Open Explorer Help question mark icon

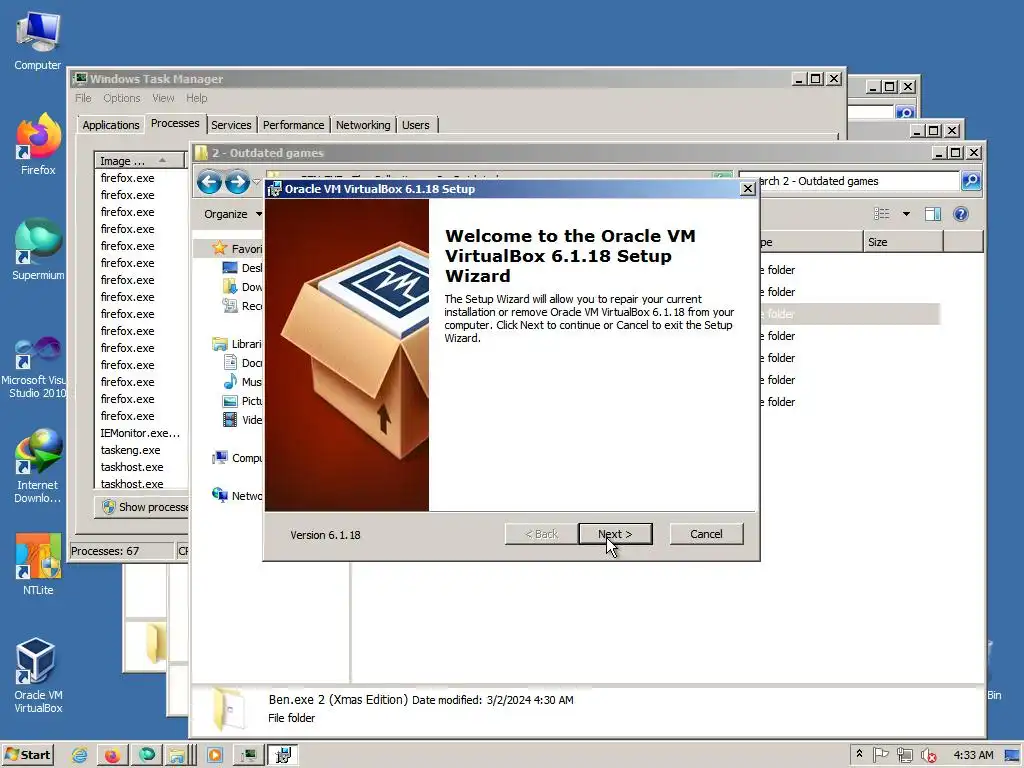[961, 214]
